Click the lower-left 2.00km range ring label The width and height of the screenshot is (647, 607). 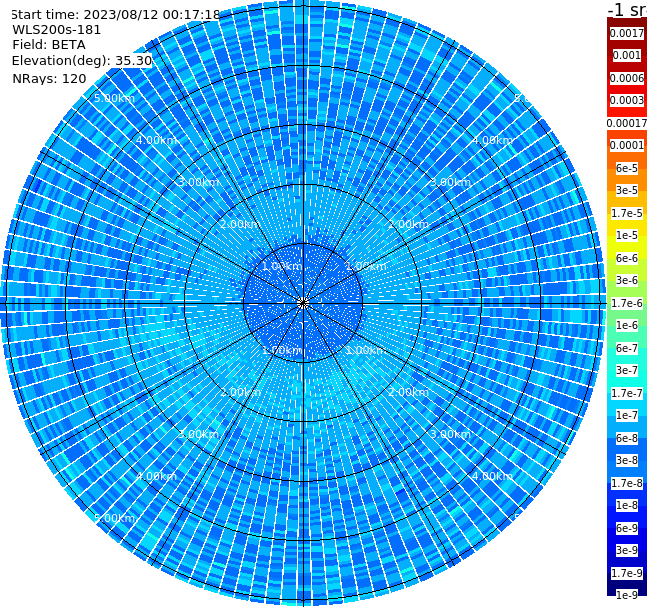tap(240, 392)
